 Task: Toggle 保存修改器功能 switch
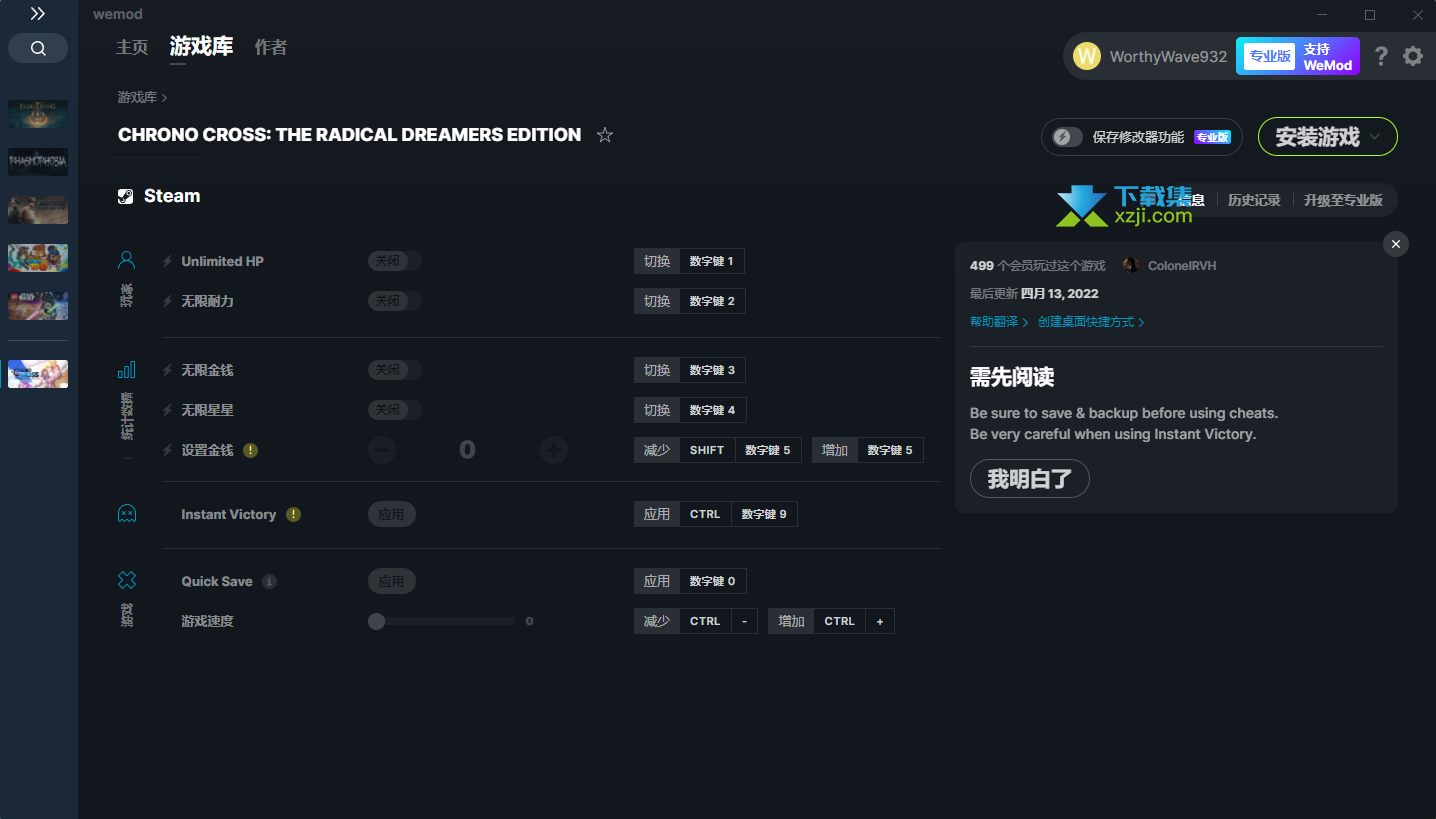pyautogui.click(x=1068, y=137)
